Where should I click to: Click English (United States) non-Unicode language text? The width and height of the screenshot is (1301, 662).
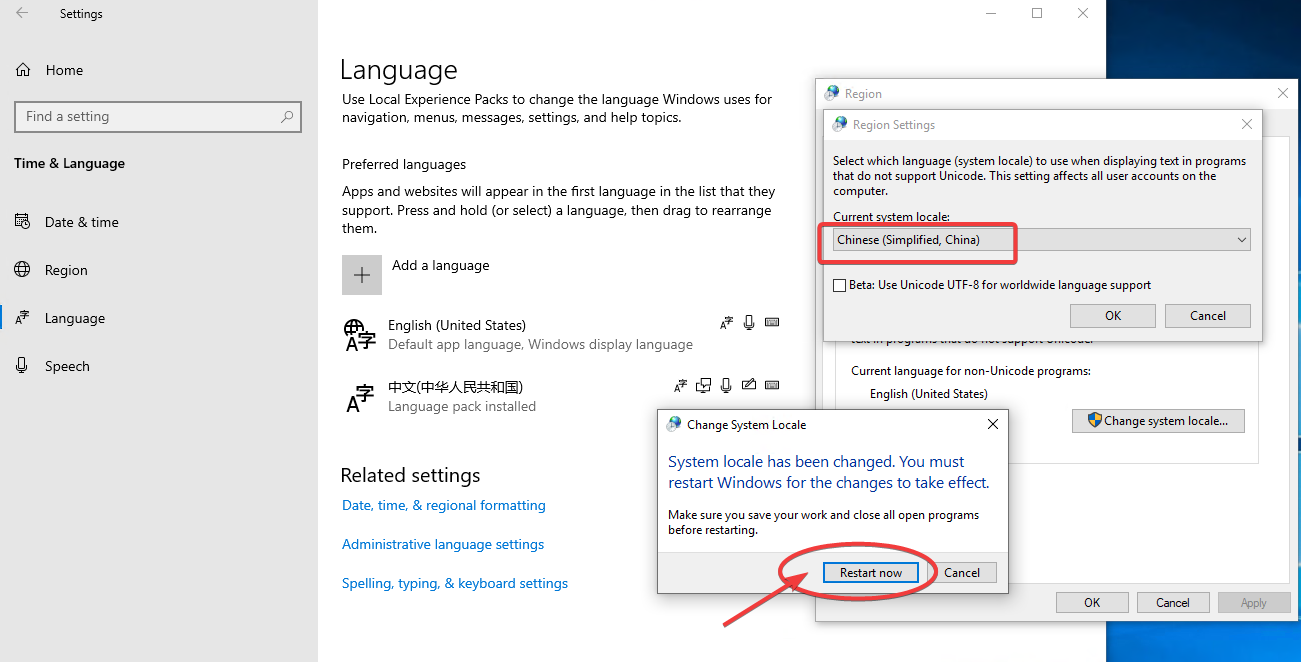coord(929,394)
